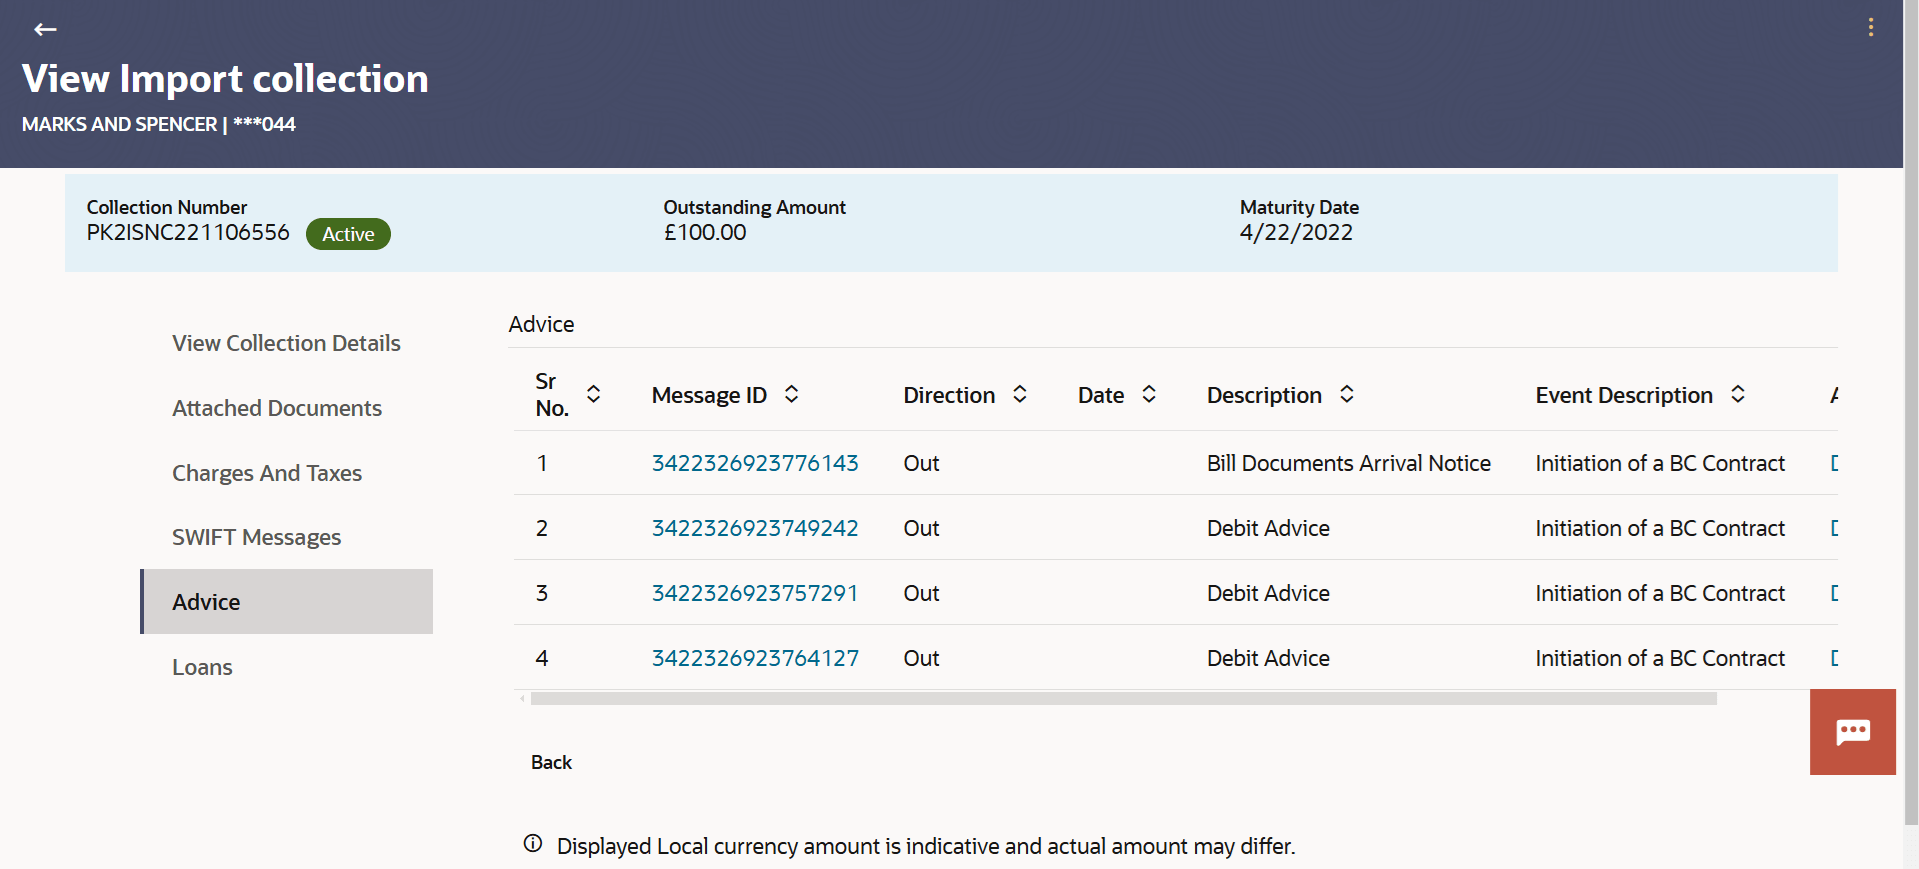Image resolution: width=1919 pixels, height=869 pixels.
Task: Go to SWIFT Messages section
Action: pos(256,537)
